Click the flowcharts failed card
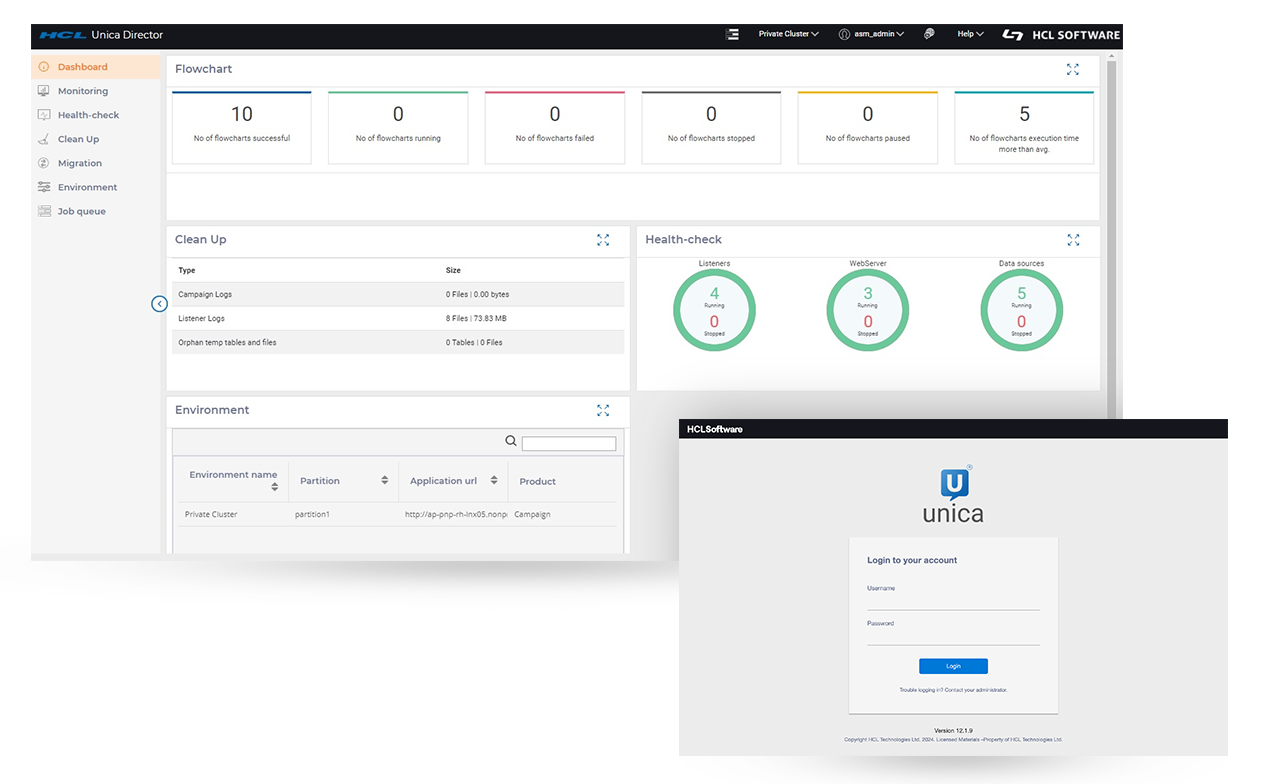 click(555, 127)
